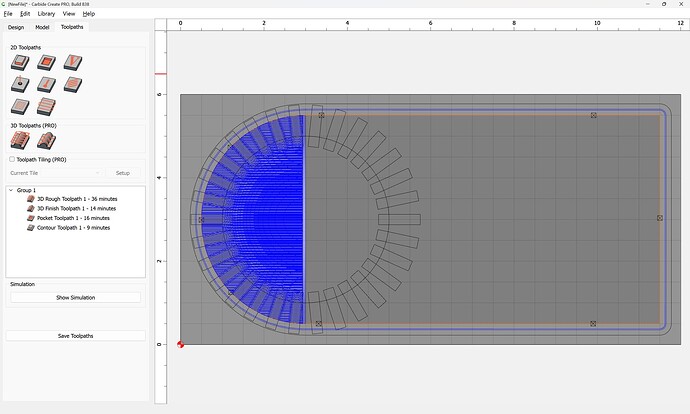
Task: Select the Pocket toolpath icon
Action: coord(46,62)
